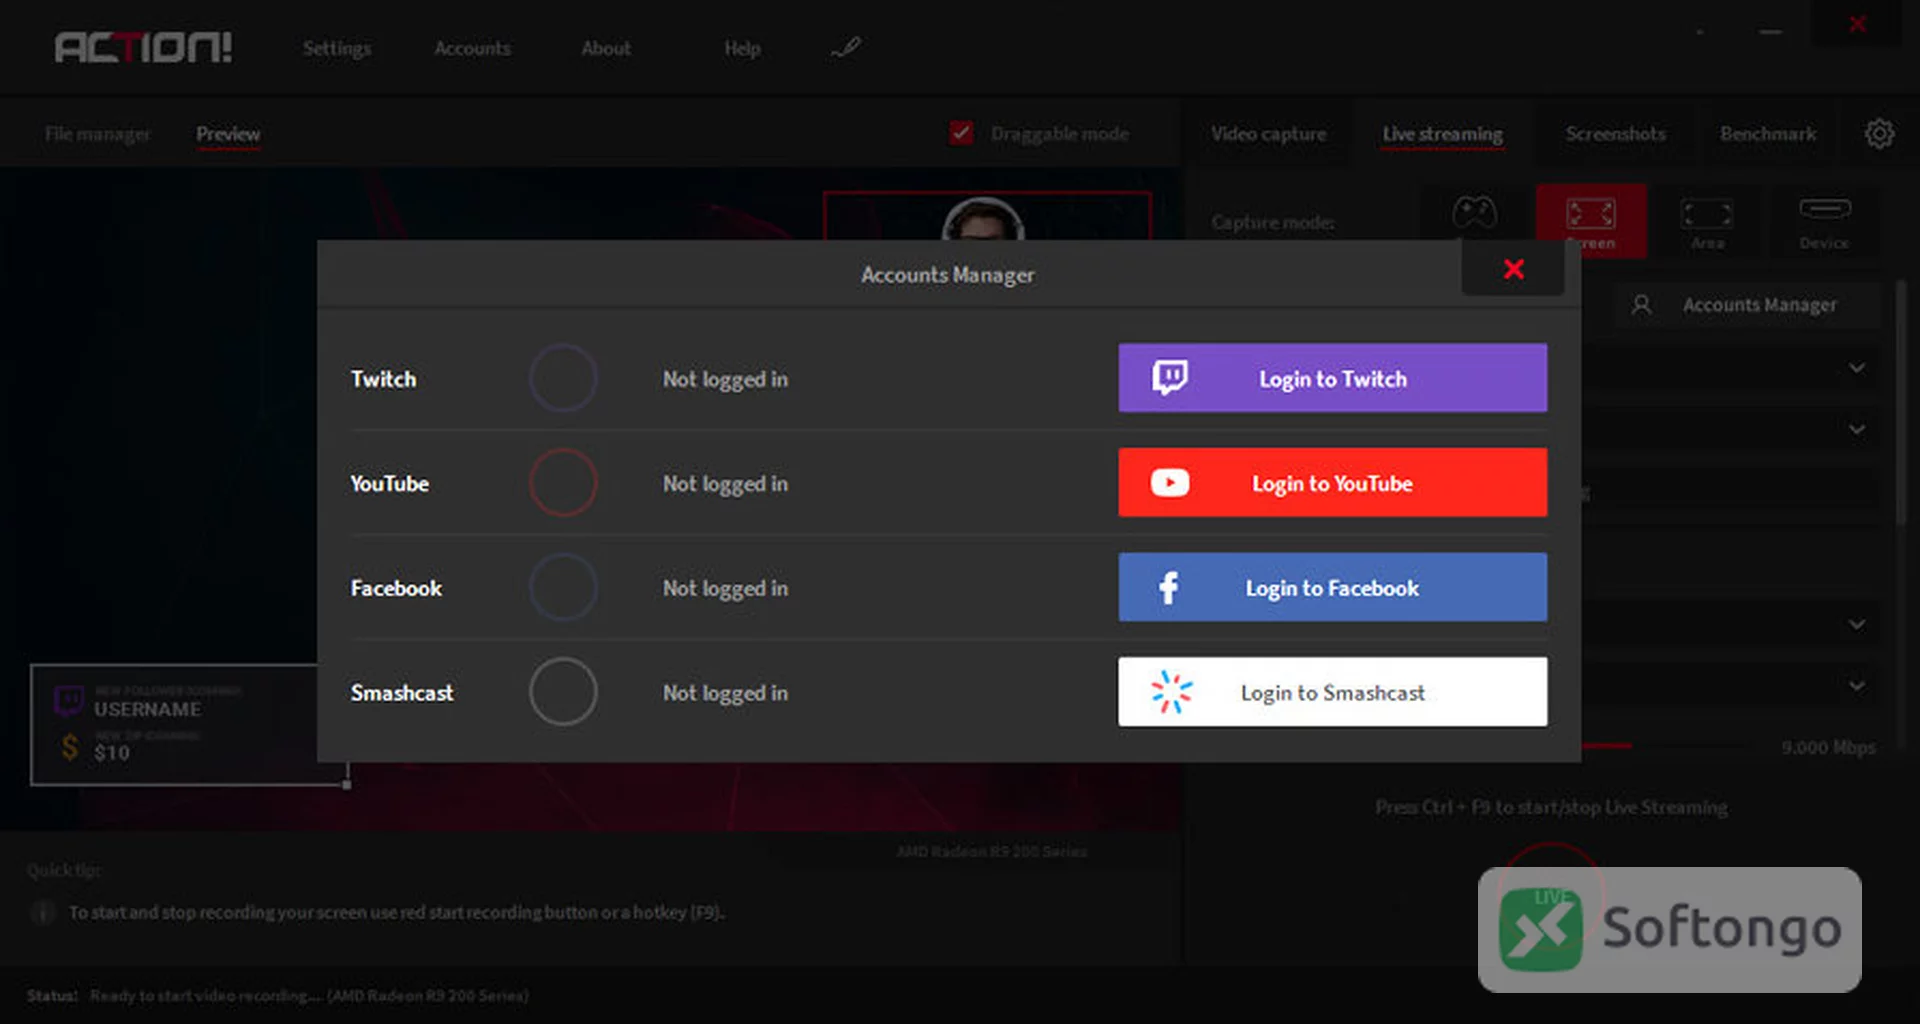
Task: Minimize the Action! window
Action: tap(1770, 32)
